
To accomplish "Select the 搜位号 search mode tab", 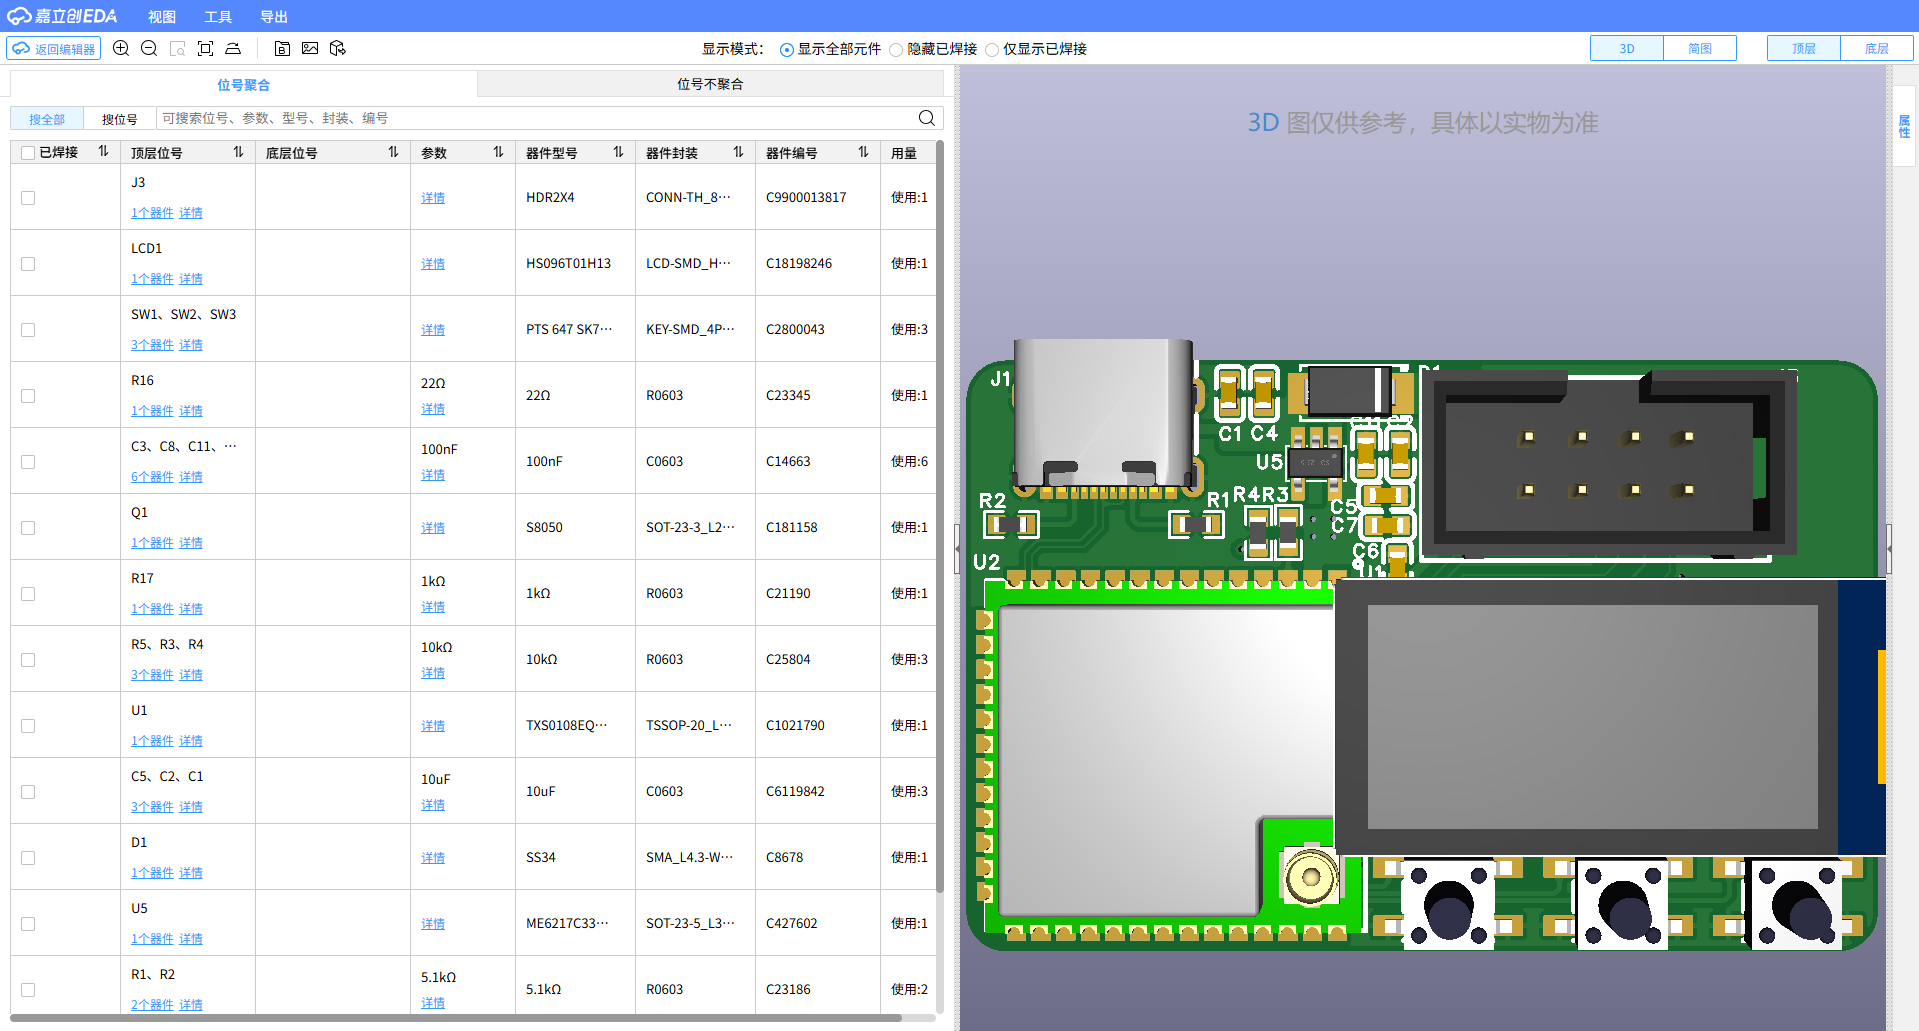I will point(120,119).
